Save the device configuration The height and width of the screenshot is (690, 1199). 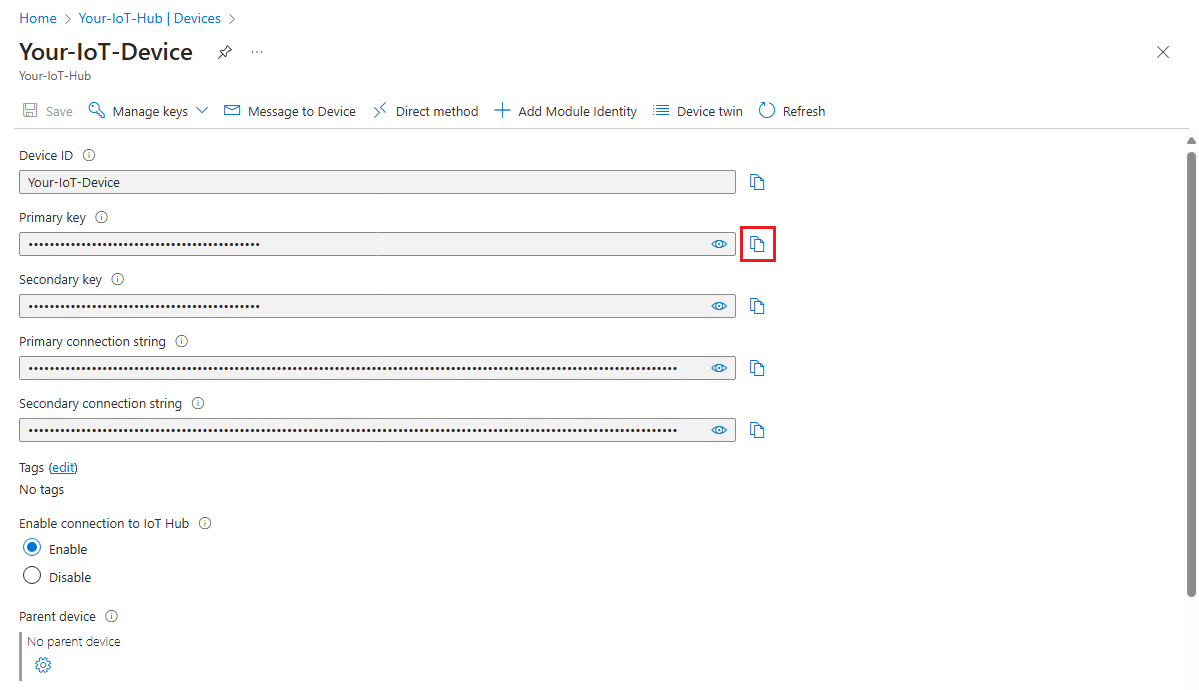click(46, 110)
